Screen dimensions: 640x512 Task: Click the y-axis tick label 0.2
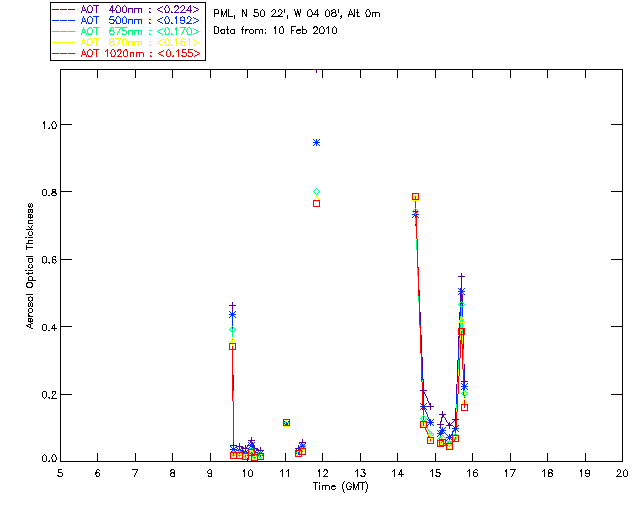click(49, 395)
